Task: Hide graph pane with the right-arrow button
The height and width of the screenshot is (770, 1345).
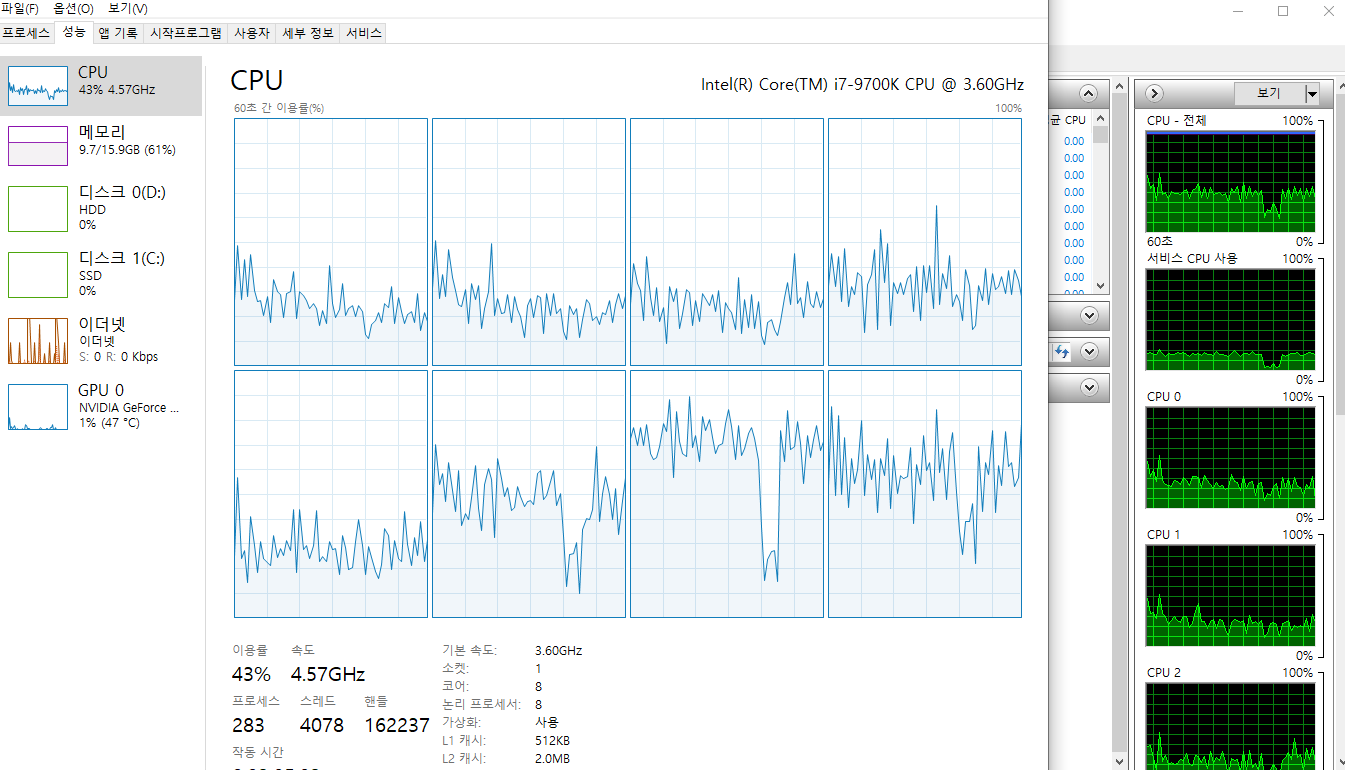Action: click(x=1154, y=93)
